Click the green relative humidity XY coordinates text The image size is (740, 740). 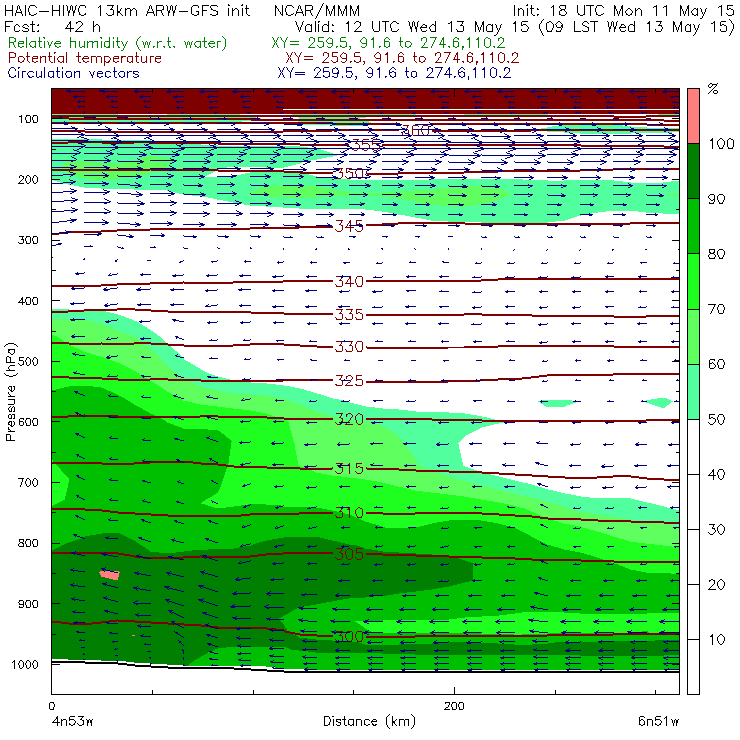pos(388,43)
